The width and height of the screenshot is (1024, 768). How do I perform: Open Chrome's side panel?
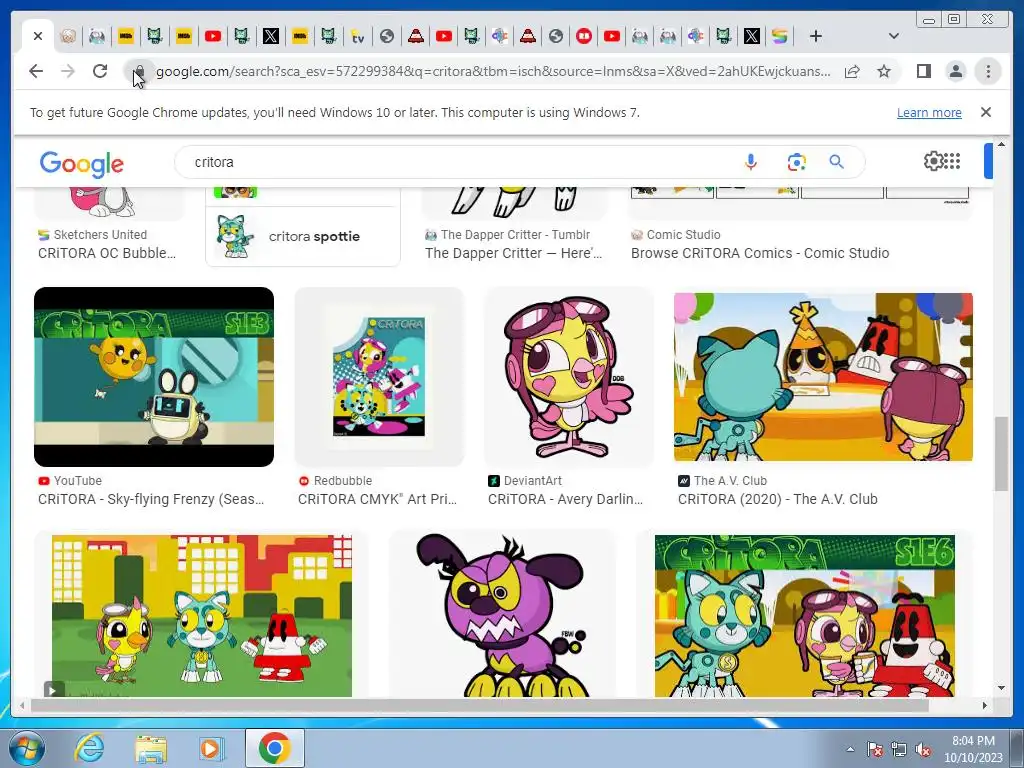[x=923, y=71]
